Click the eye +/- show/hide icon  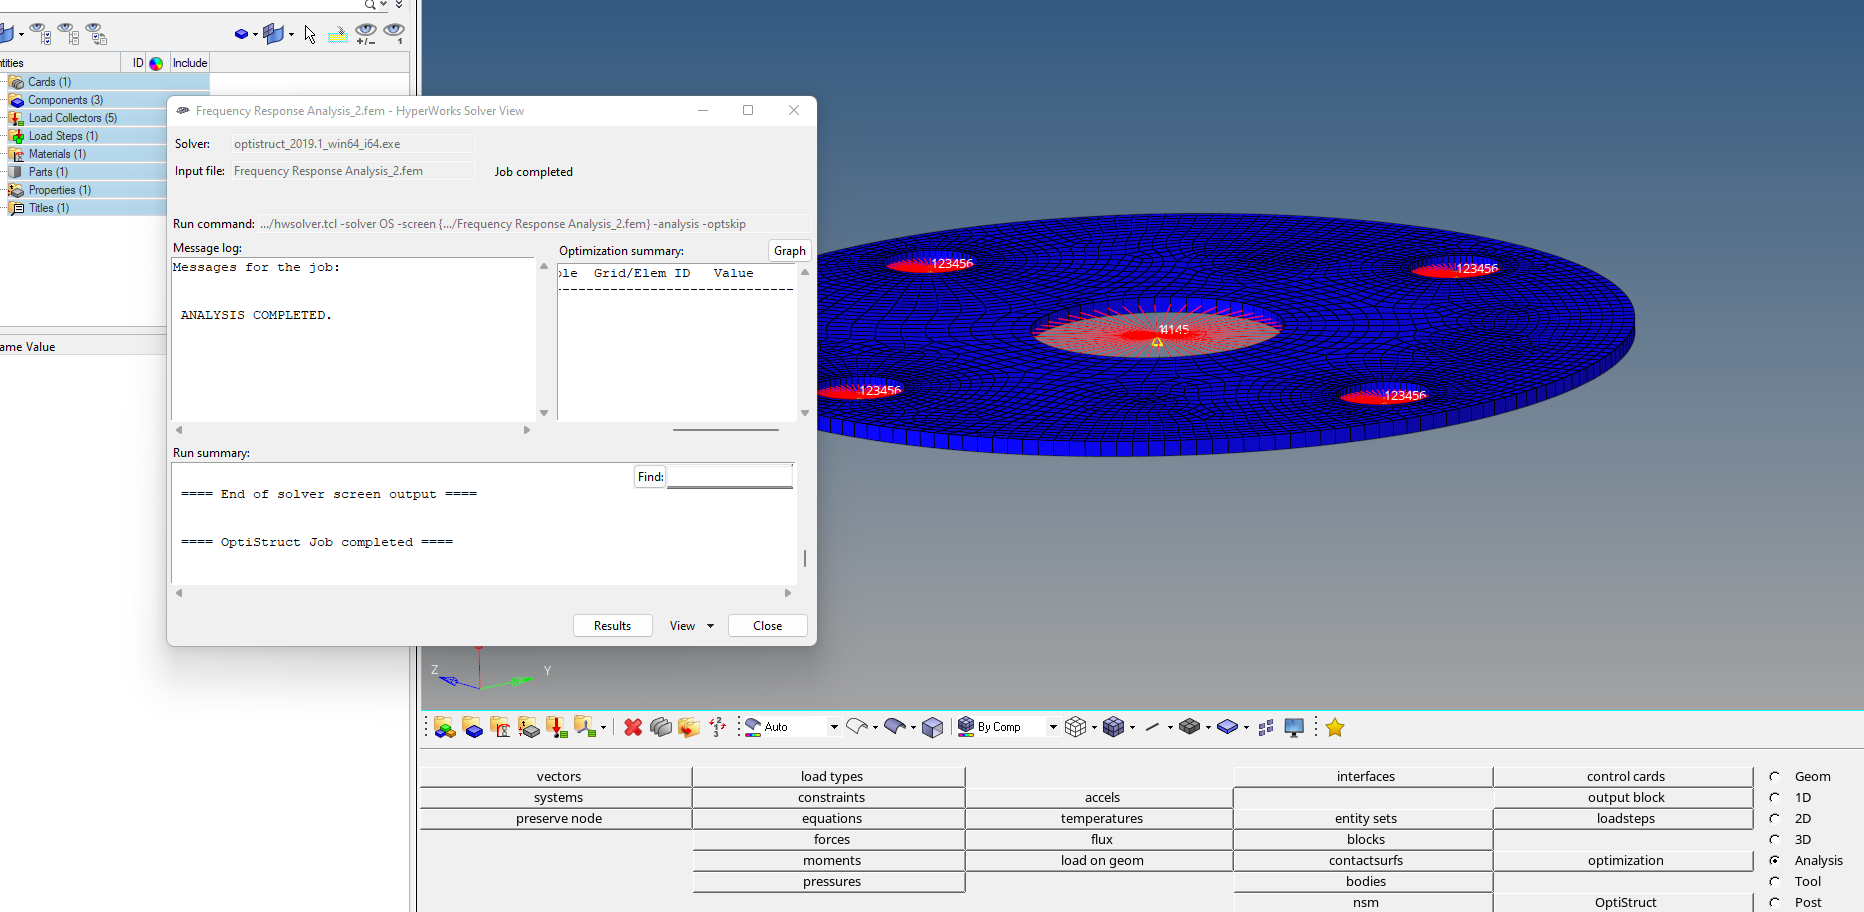(x=366, y=34)
